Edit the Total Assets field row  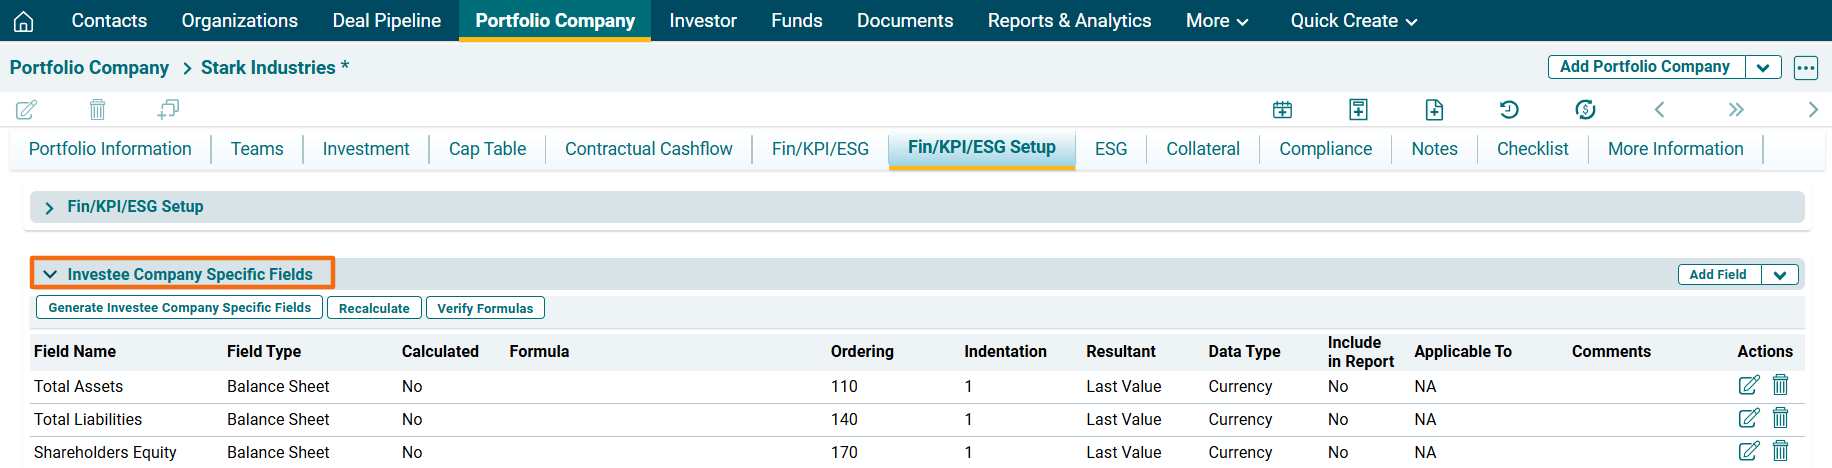[1748, 385]
